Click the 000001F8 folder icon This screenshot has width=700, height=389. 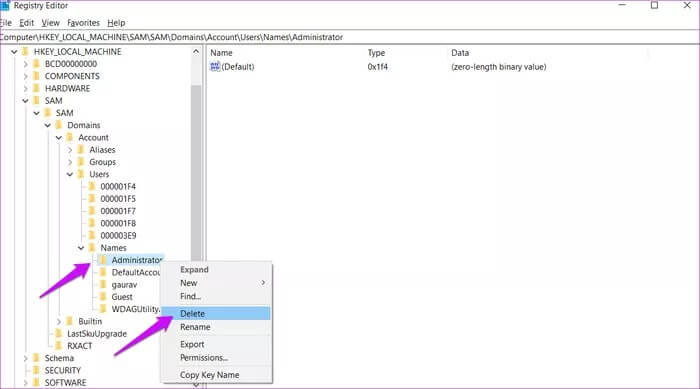click(x=92, y=223)
